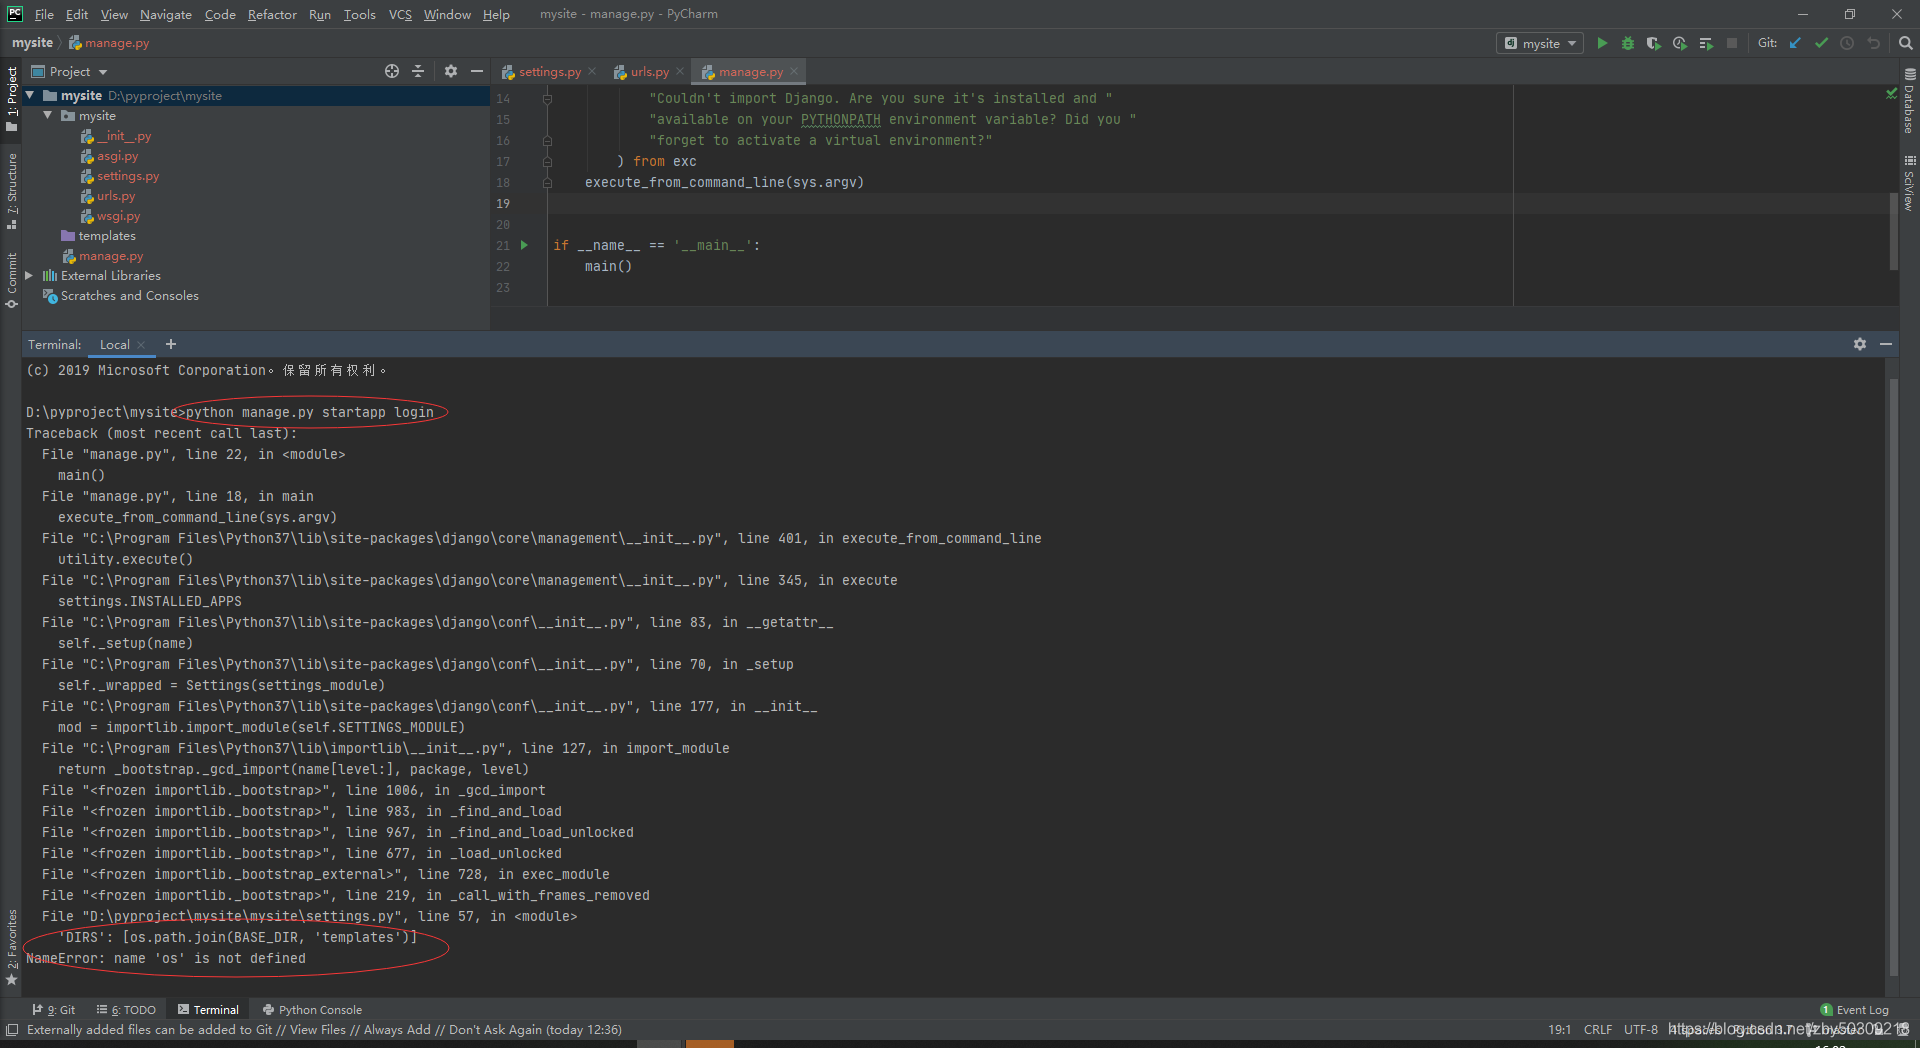The width and height of the screenshot is (1920, 1048).
Task: Open the VCS menu
Action: click(399, 14)
